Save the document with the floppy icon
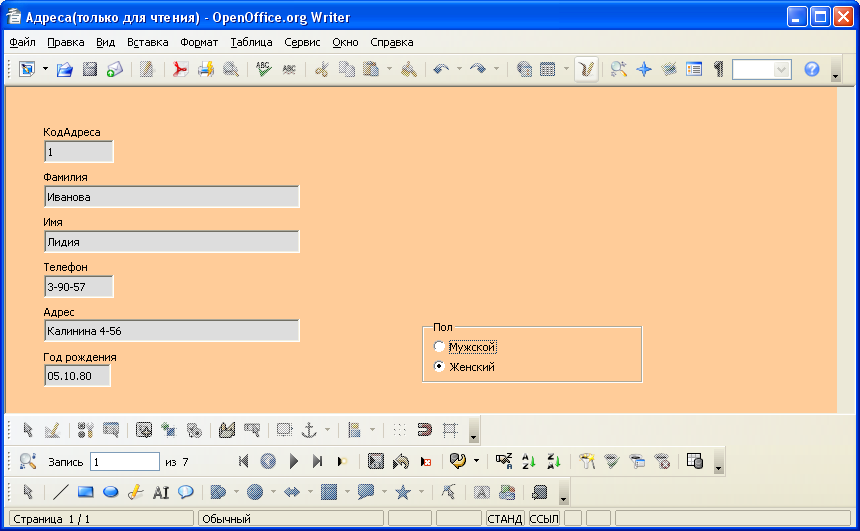The width and height of the screenshot is (860, 531). click(x=89, y=70)
